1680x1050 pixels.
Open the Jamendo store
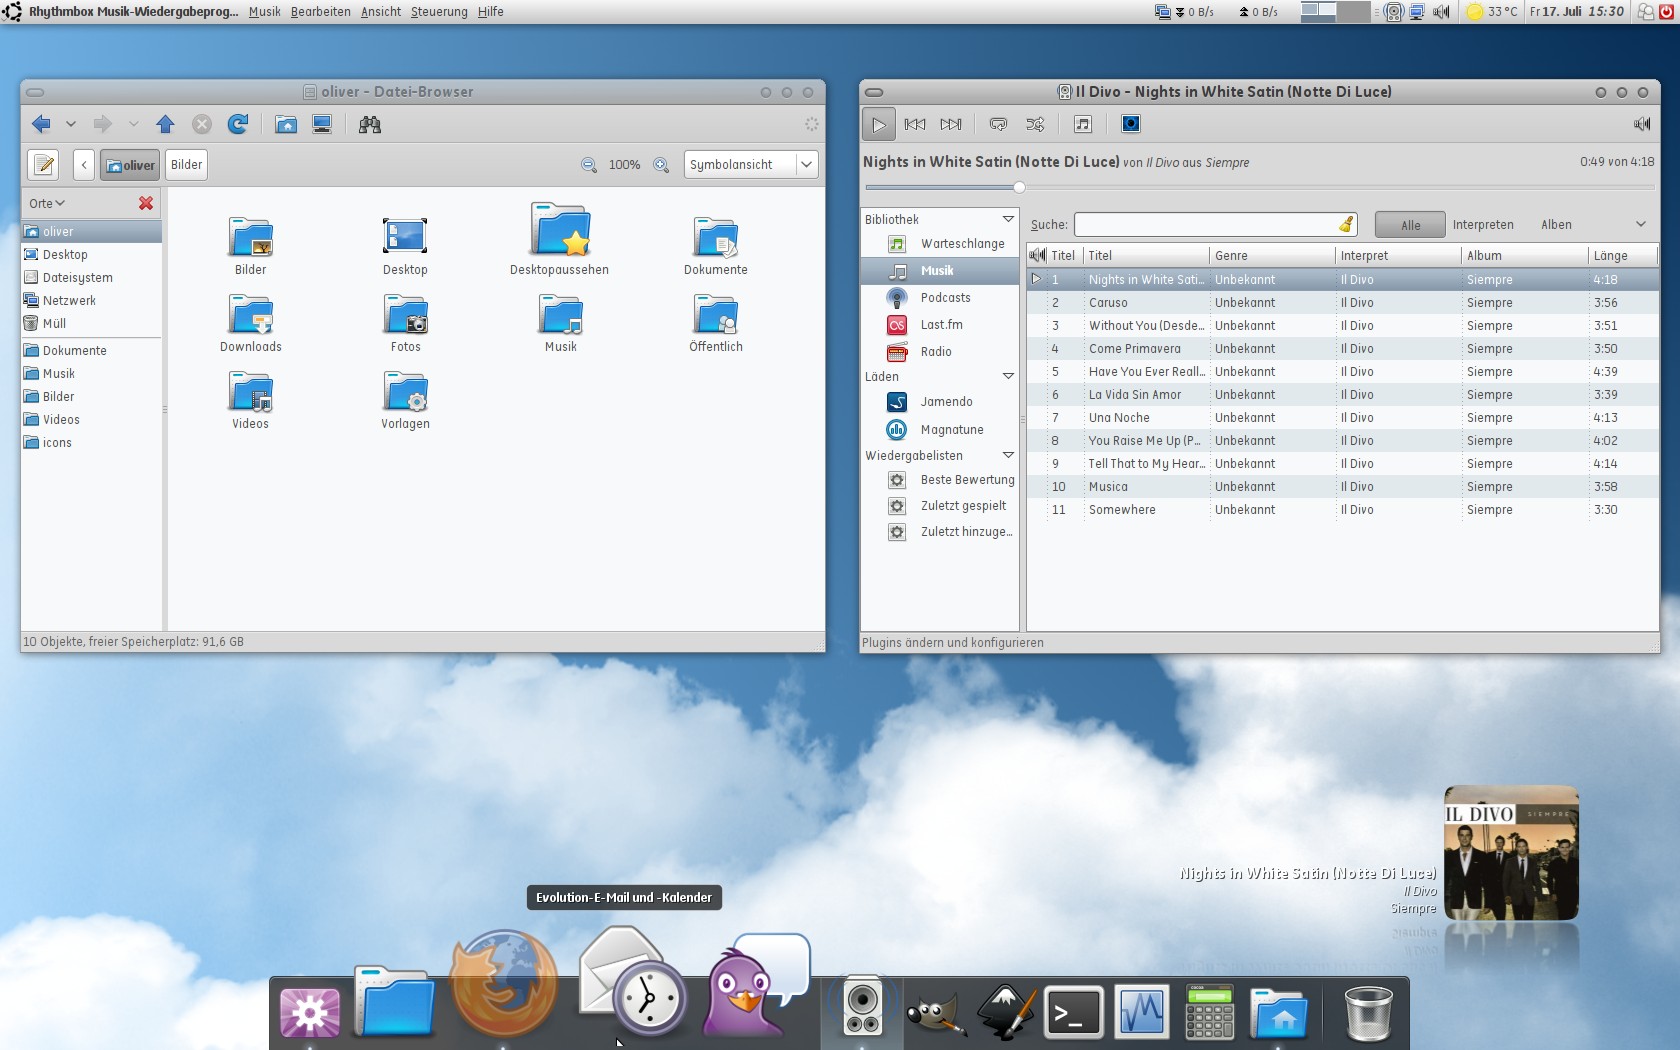coord(940,402)
